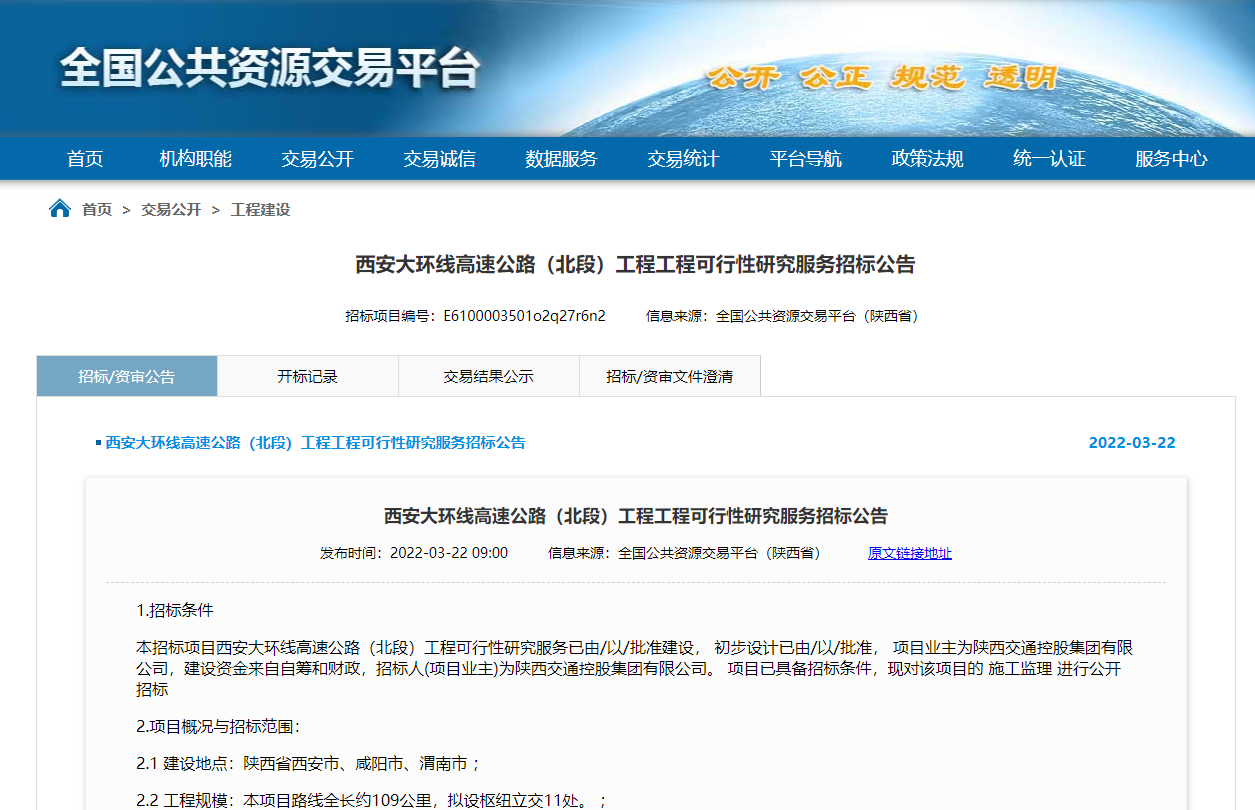Open the 服务中心 menu item
The width and height of the screenshot is (1255, 810).
pos(1171,159)
